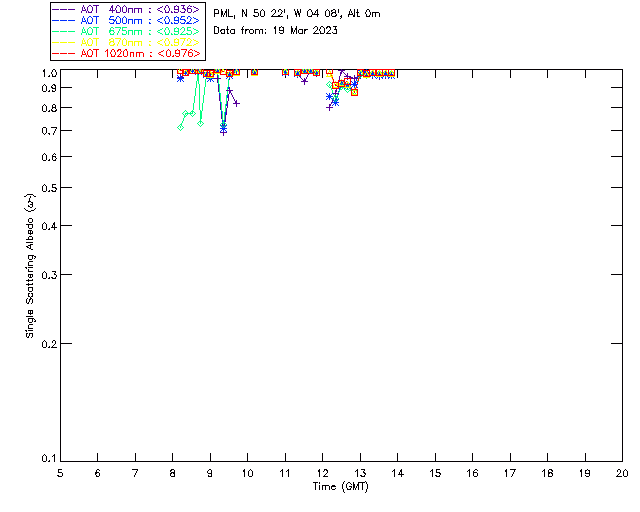Viewport: 640px width, 512px height.
Task: Click the 0.3 y-axis tick label
Action: 49,275
